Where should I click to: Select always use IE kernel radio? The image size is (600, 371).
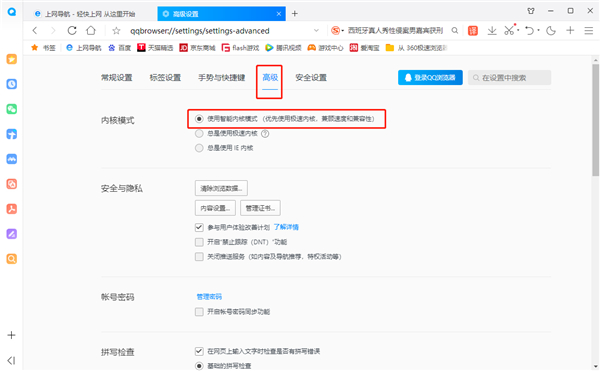tap(199, 148)
